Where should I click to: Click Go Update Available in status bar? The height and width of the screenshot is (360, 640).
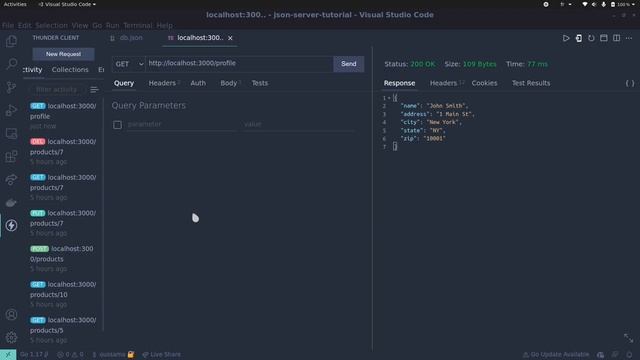coord(556,355)
